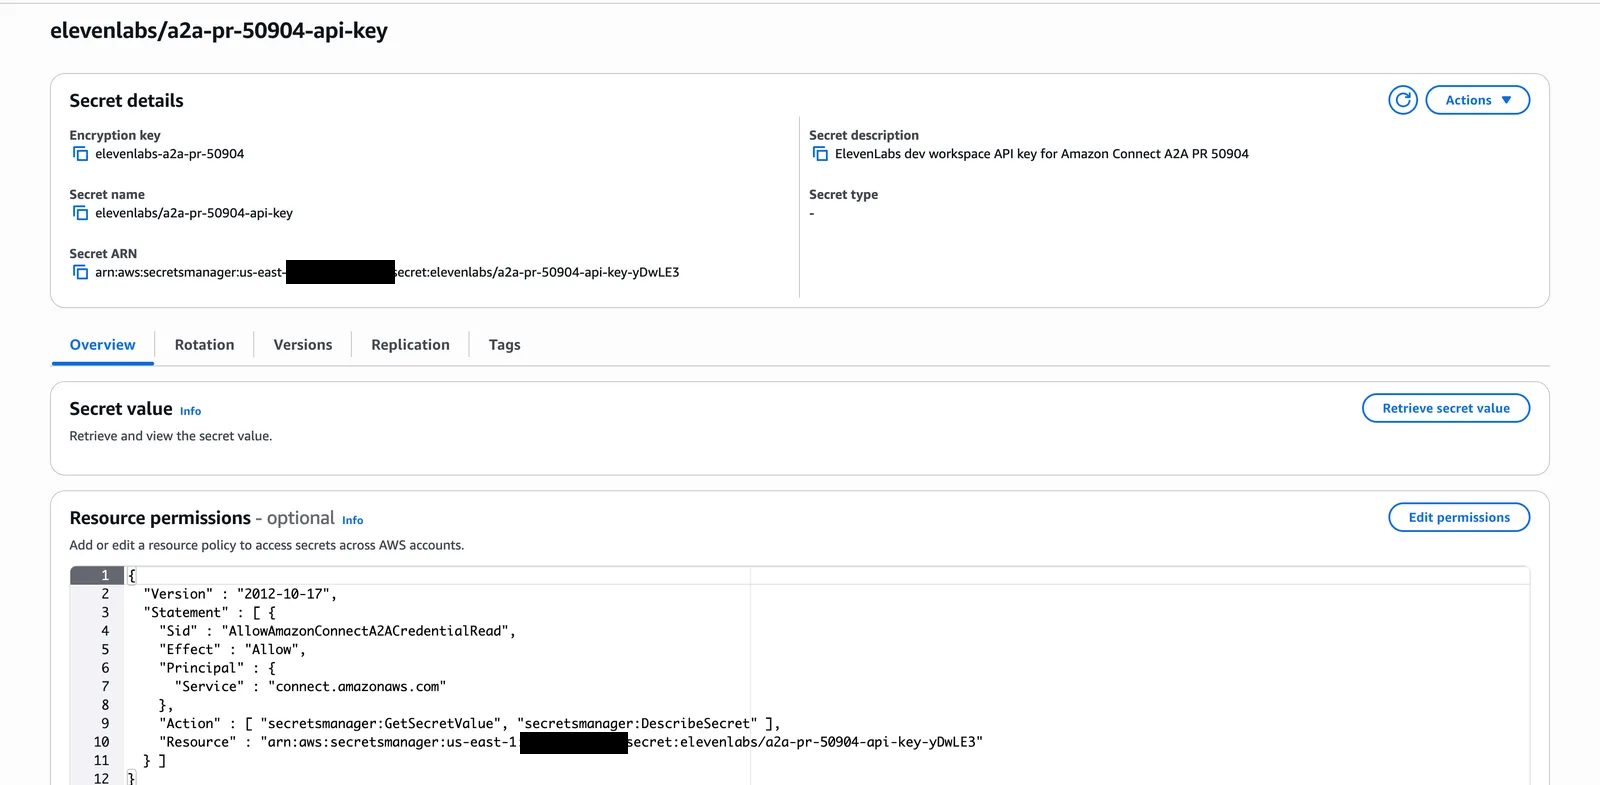Screen dimensions: 1600x785
Task: Click the "Resource" ARN line in policy
Action: coord(570,742)
